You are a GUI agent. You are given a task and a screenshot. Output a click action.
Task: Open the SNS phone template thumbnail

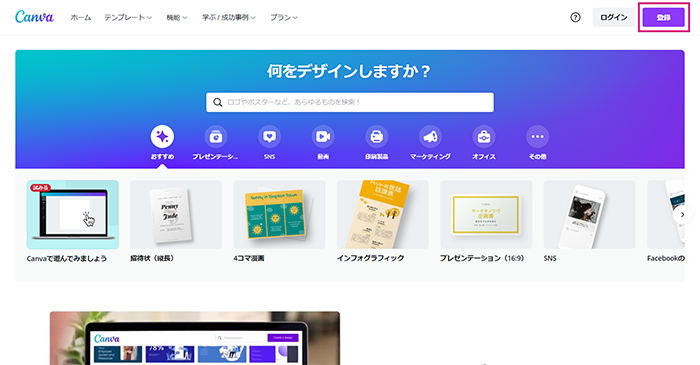[589, 214]
